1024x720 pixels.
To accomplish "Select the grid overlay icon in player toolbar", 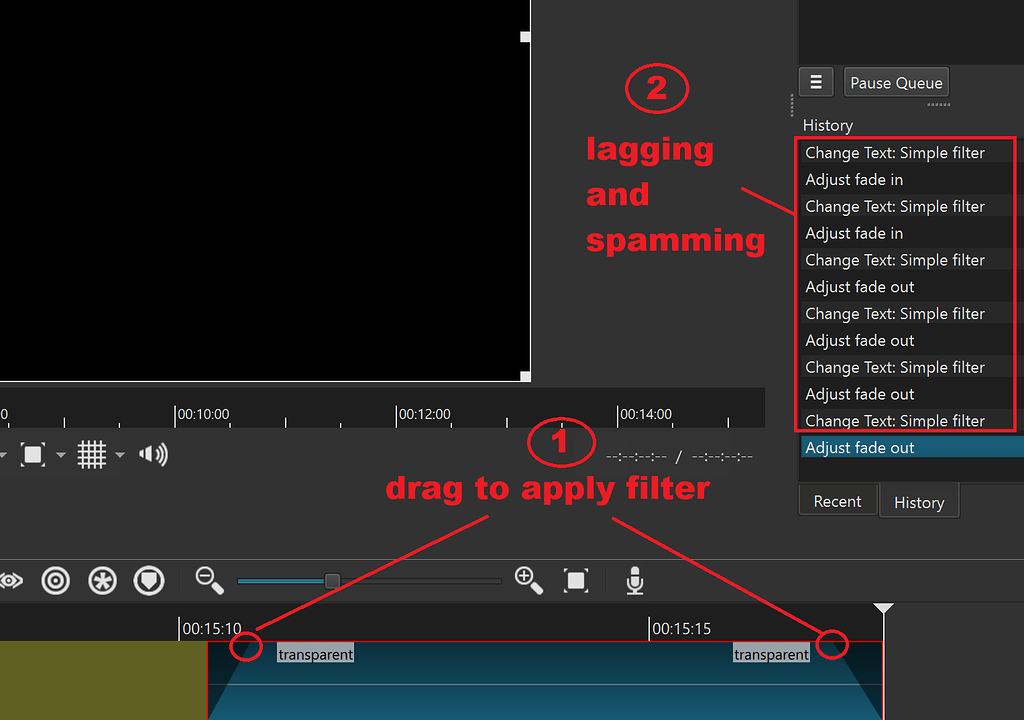I will pyautogui.click(x=91, y=454).
